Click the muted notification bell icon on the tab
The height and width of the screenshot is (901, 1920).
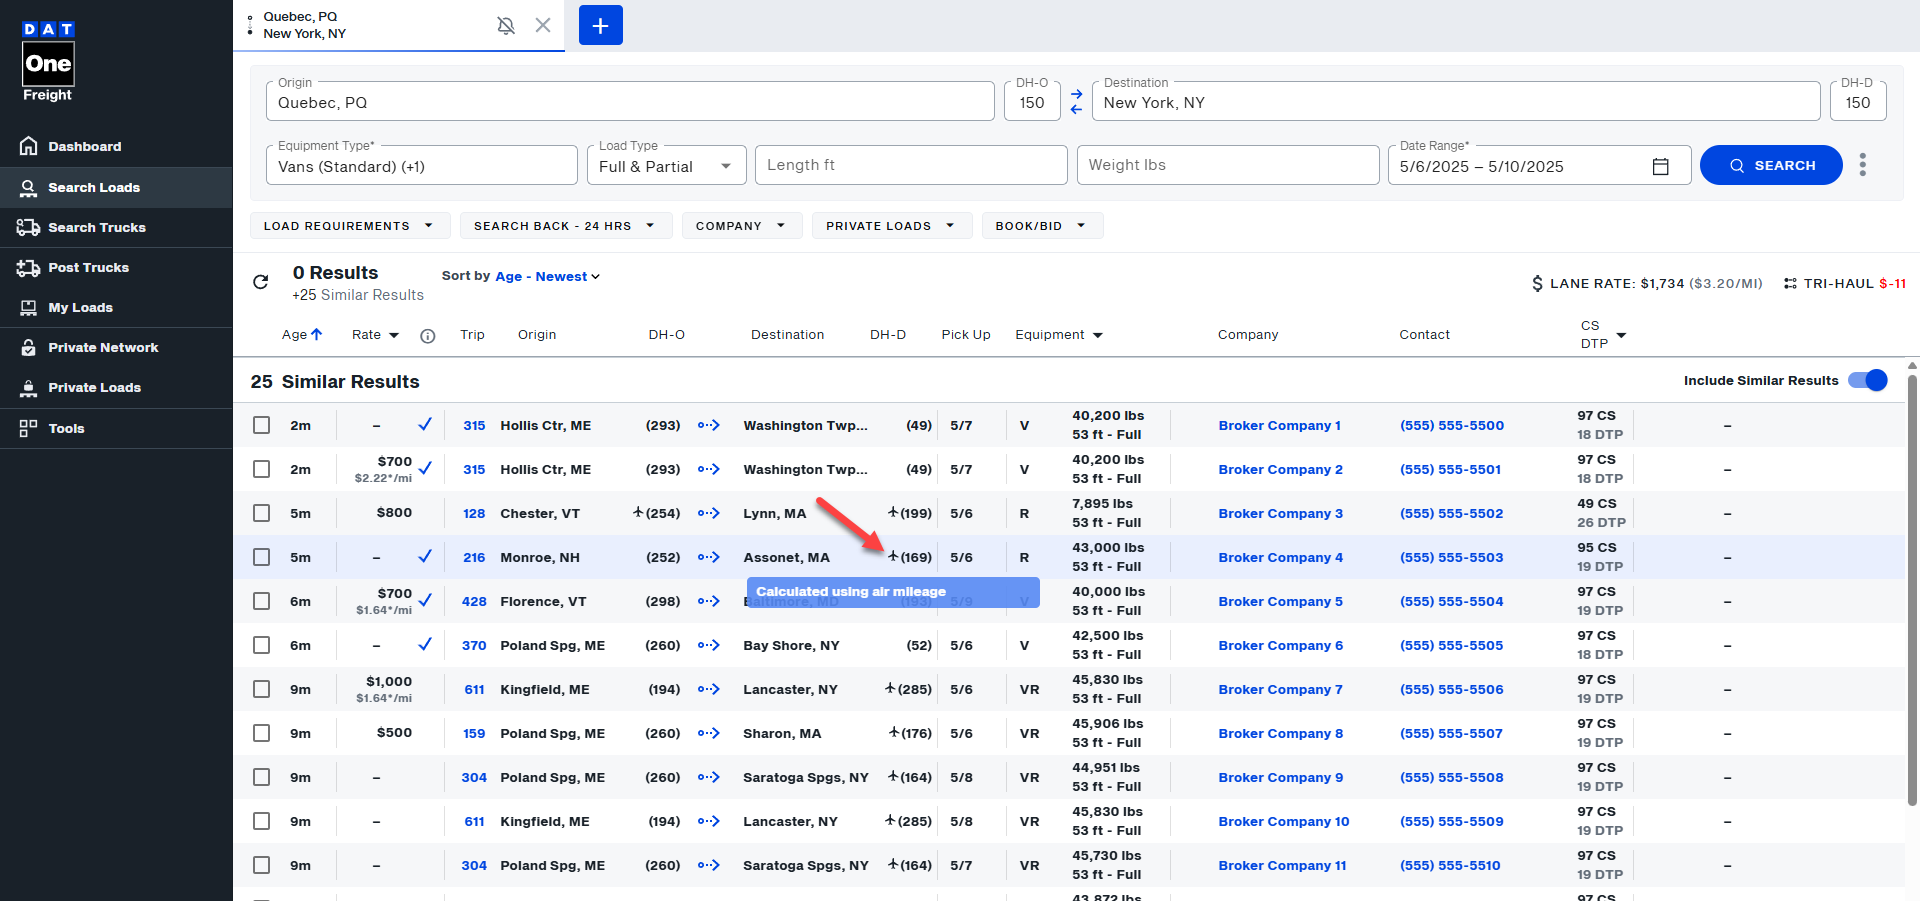coord(506,25)
